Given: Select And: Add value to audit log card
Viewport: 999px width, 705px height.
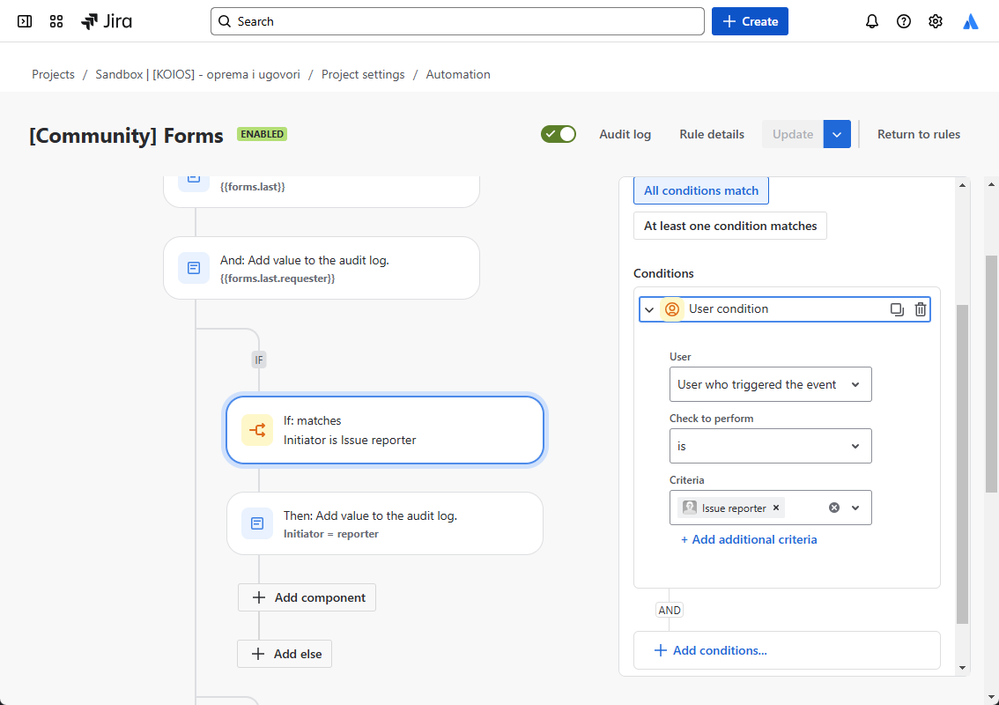Looking at the screenshot, I should tap(322, 268).
